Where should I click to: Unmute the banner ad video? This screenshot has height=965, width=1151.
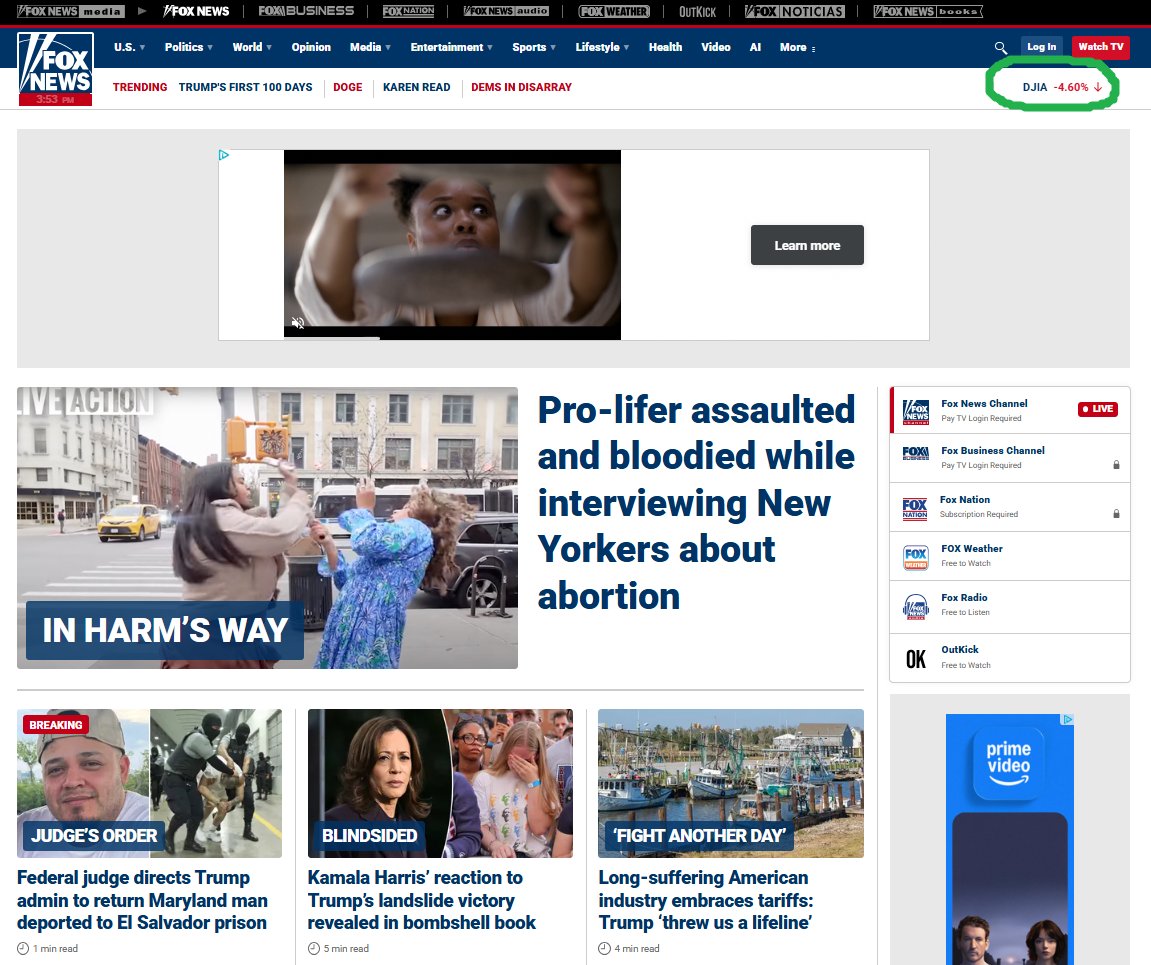[x=298, y=323]
